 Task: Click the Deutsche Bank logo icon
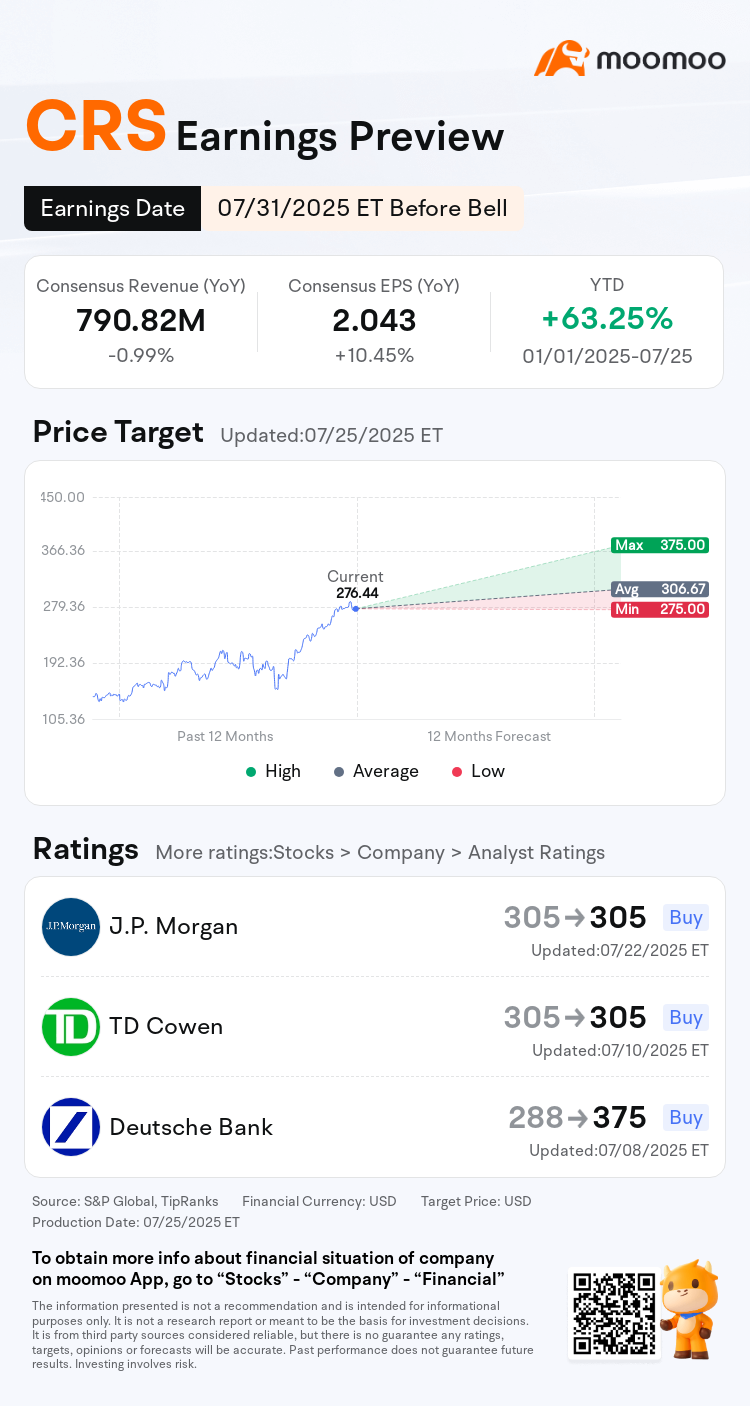[71, 1127]
